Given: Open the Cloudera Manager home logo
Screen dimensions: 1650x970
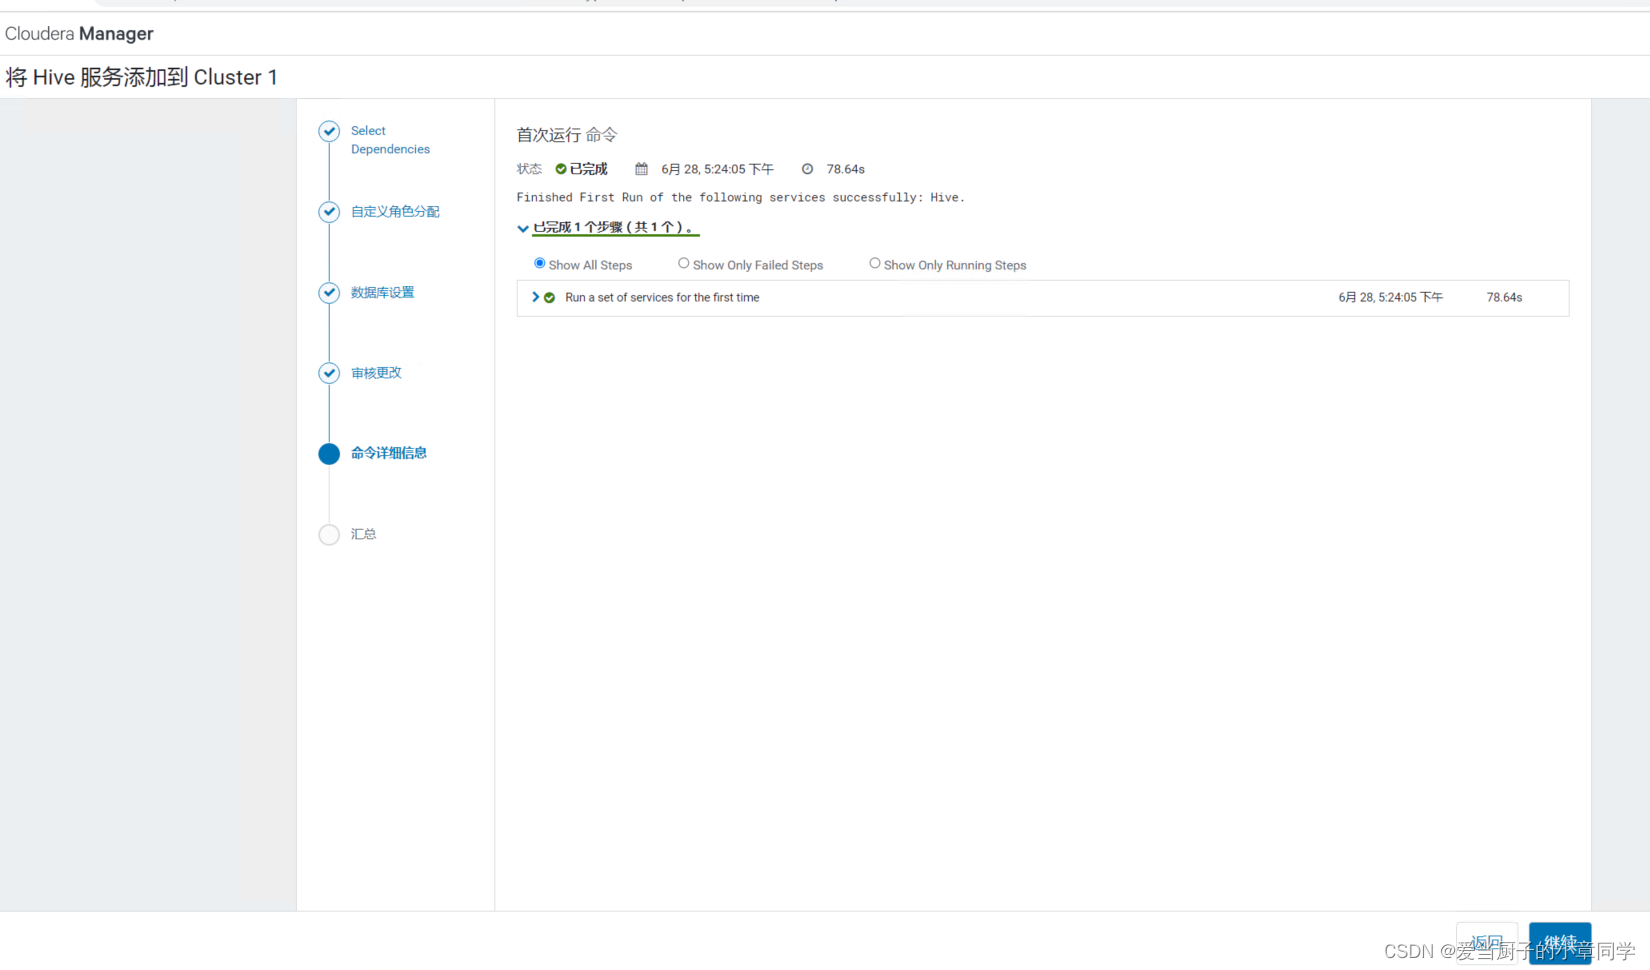Looking at the screenshot, I should click(79, 34).
